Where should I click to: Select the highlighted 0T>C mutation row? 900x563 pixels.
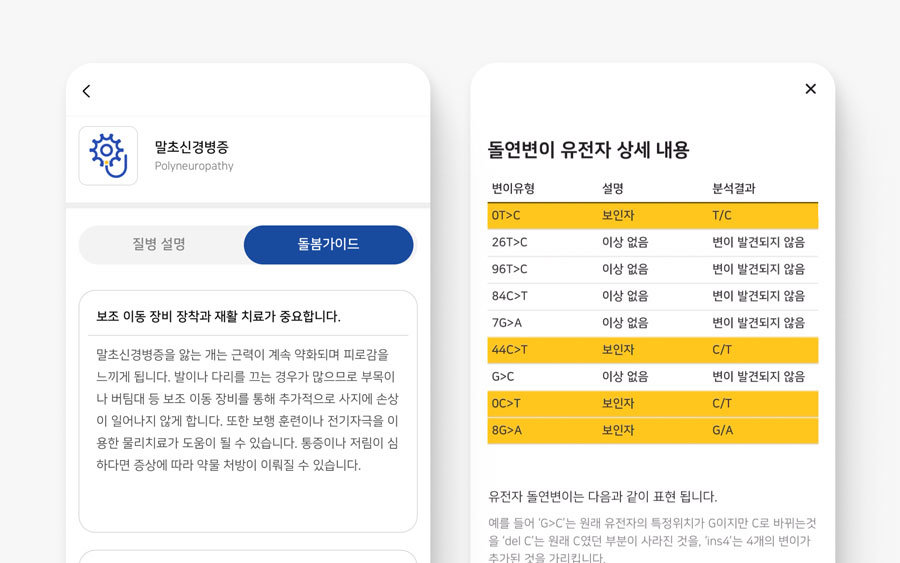(x=652, y=215)
